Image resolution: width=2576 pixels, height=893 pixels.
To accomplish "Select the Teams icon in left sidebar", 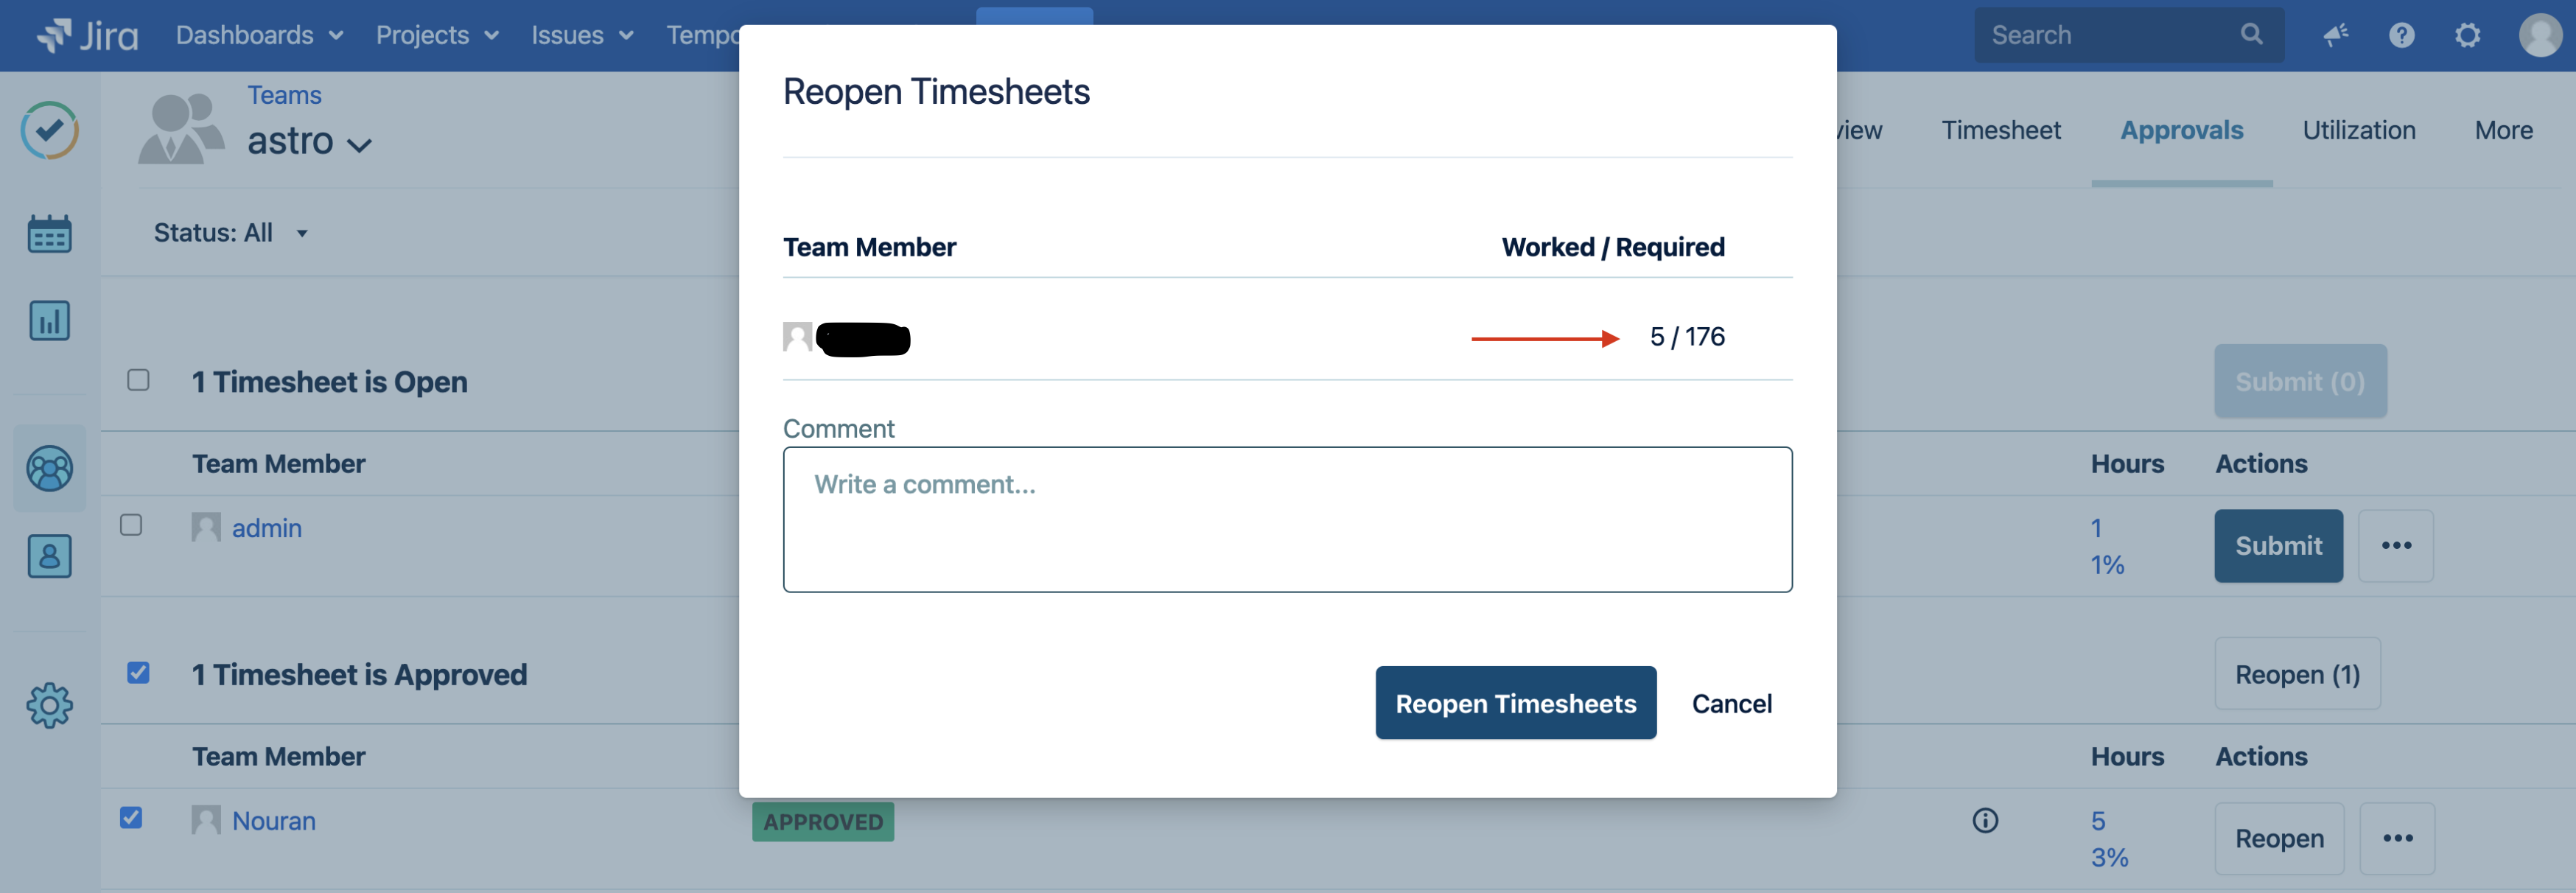I will pos(49,468).
